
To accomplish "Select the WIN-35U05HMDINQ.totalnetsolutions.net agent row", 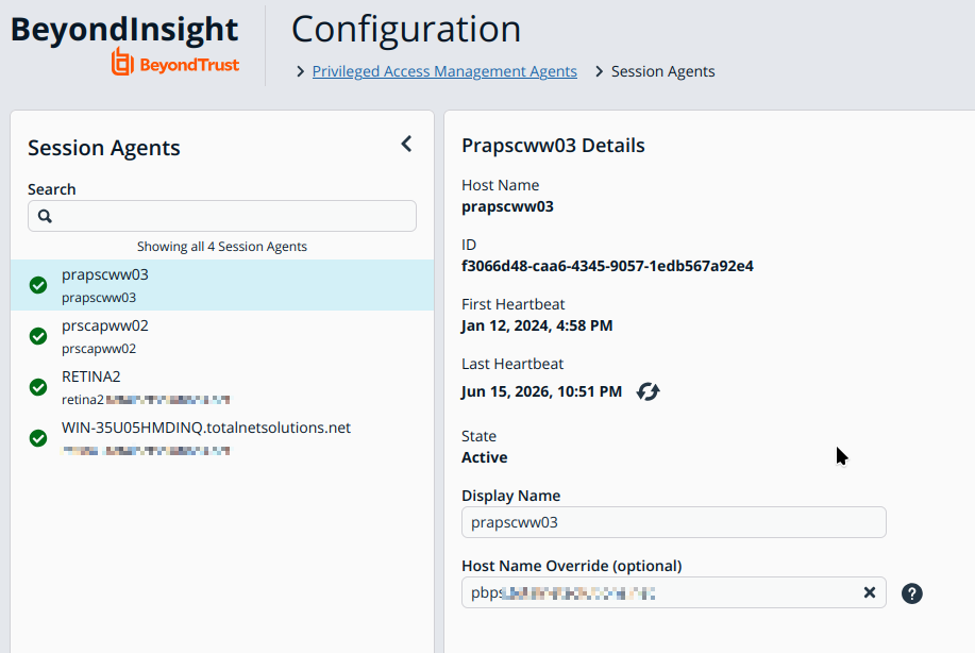I will coord(222,438).
